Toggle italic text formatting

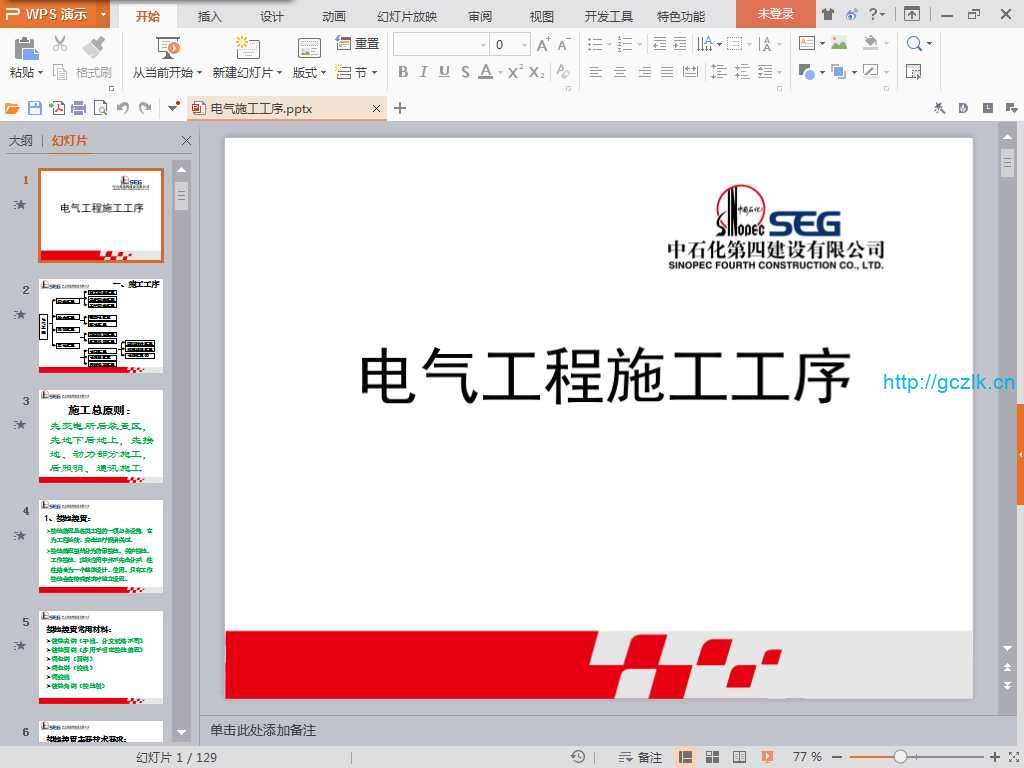click(x=423, y=72)
